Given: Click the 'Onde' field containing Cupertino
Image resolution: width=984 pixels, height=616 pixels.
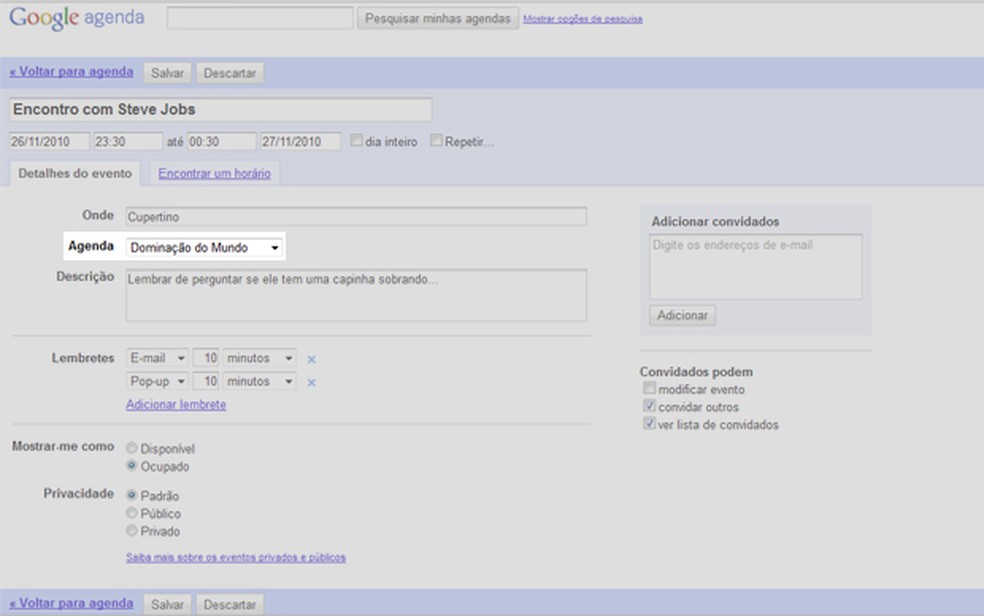Looking at the screenshot, I should click(x=356, y=216).
